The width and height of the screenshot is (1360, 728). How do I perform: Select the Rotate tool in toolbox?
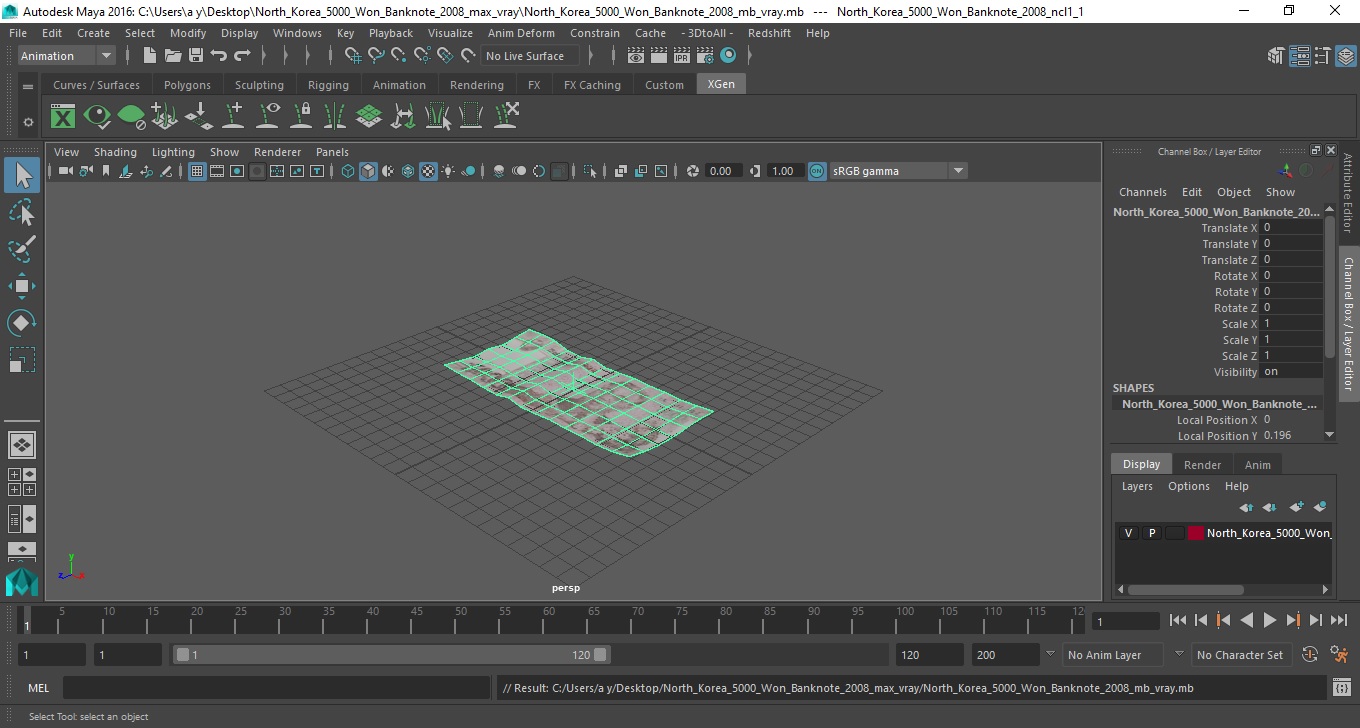point(22,322)
